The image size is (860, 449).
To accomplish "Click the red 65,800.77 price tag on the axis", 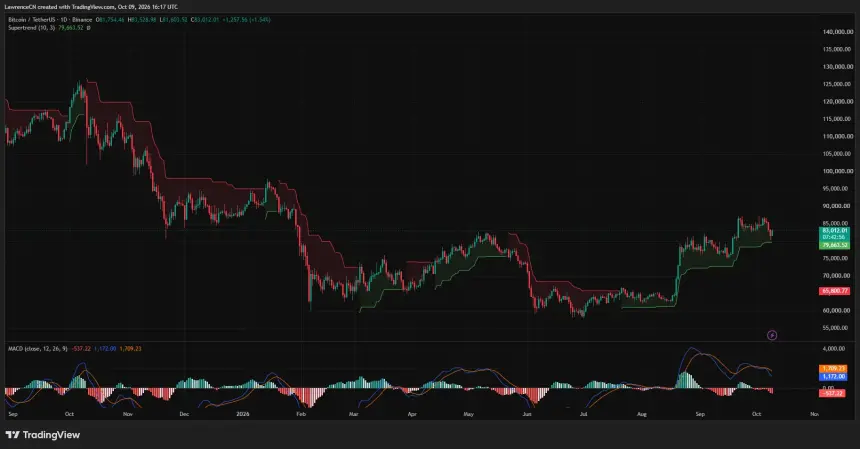I will pos(834,291).
